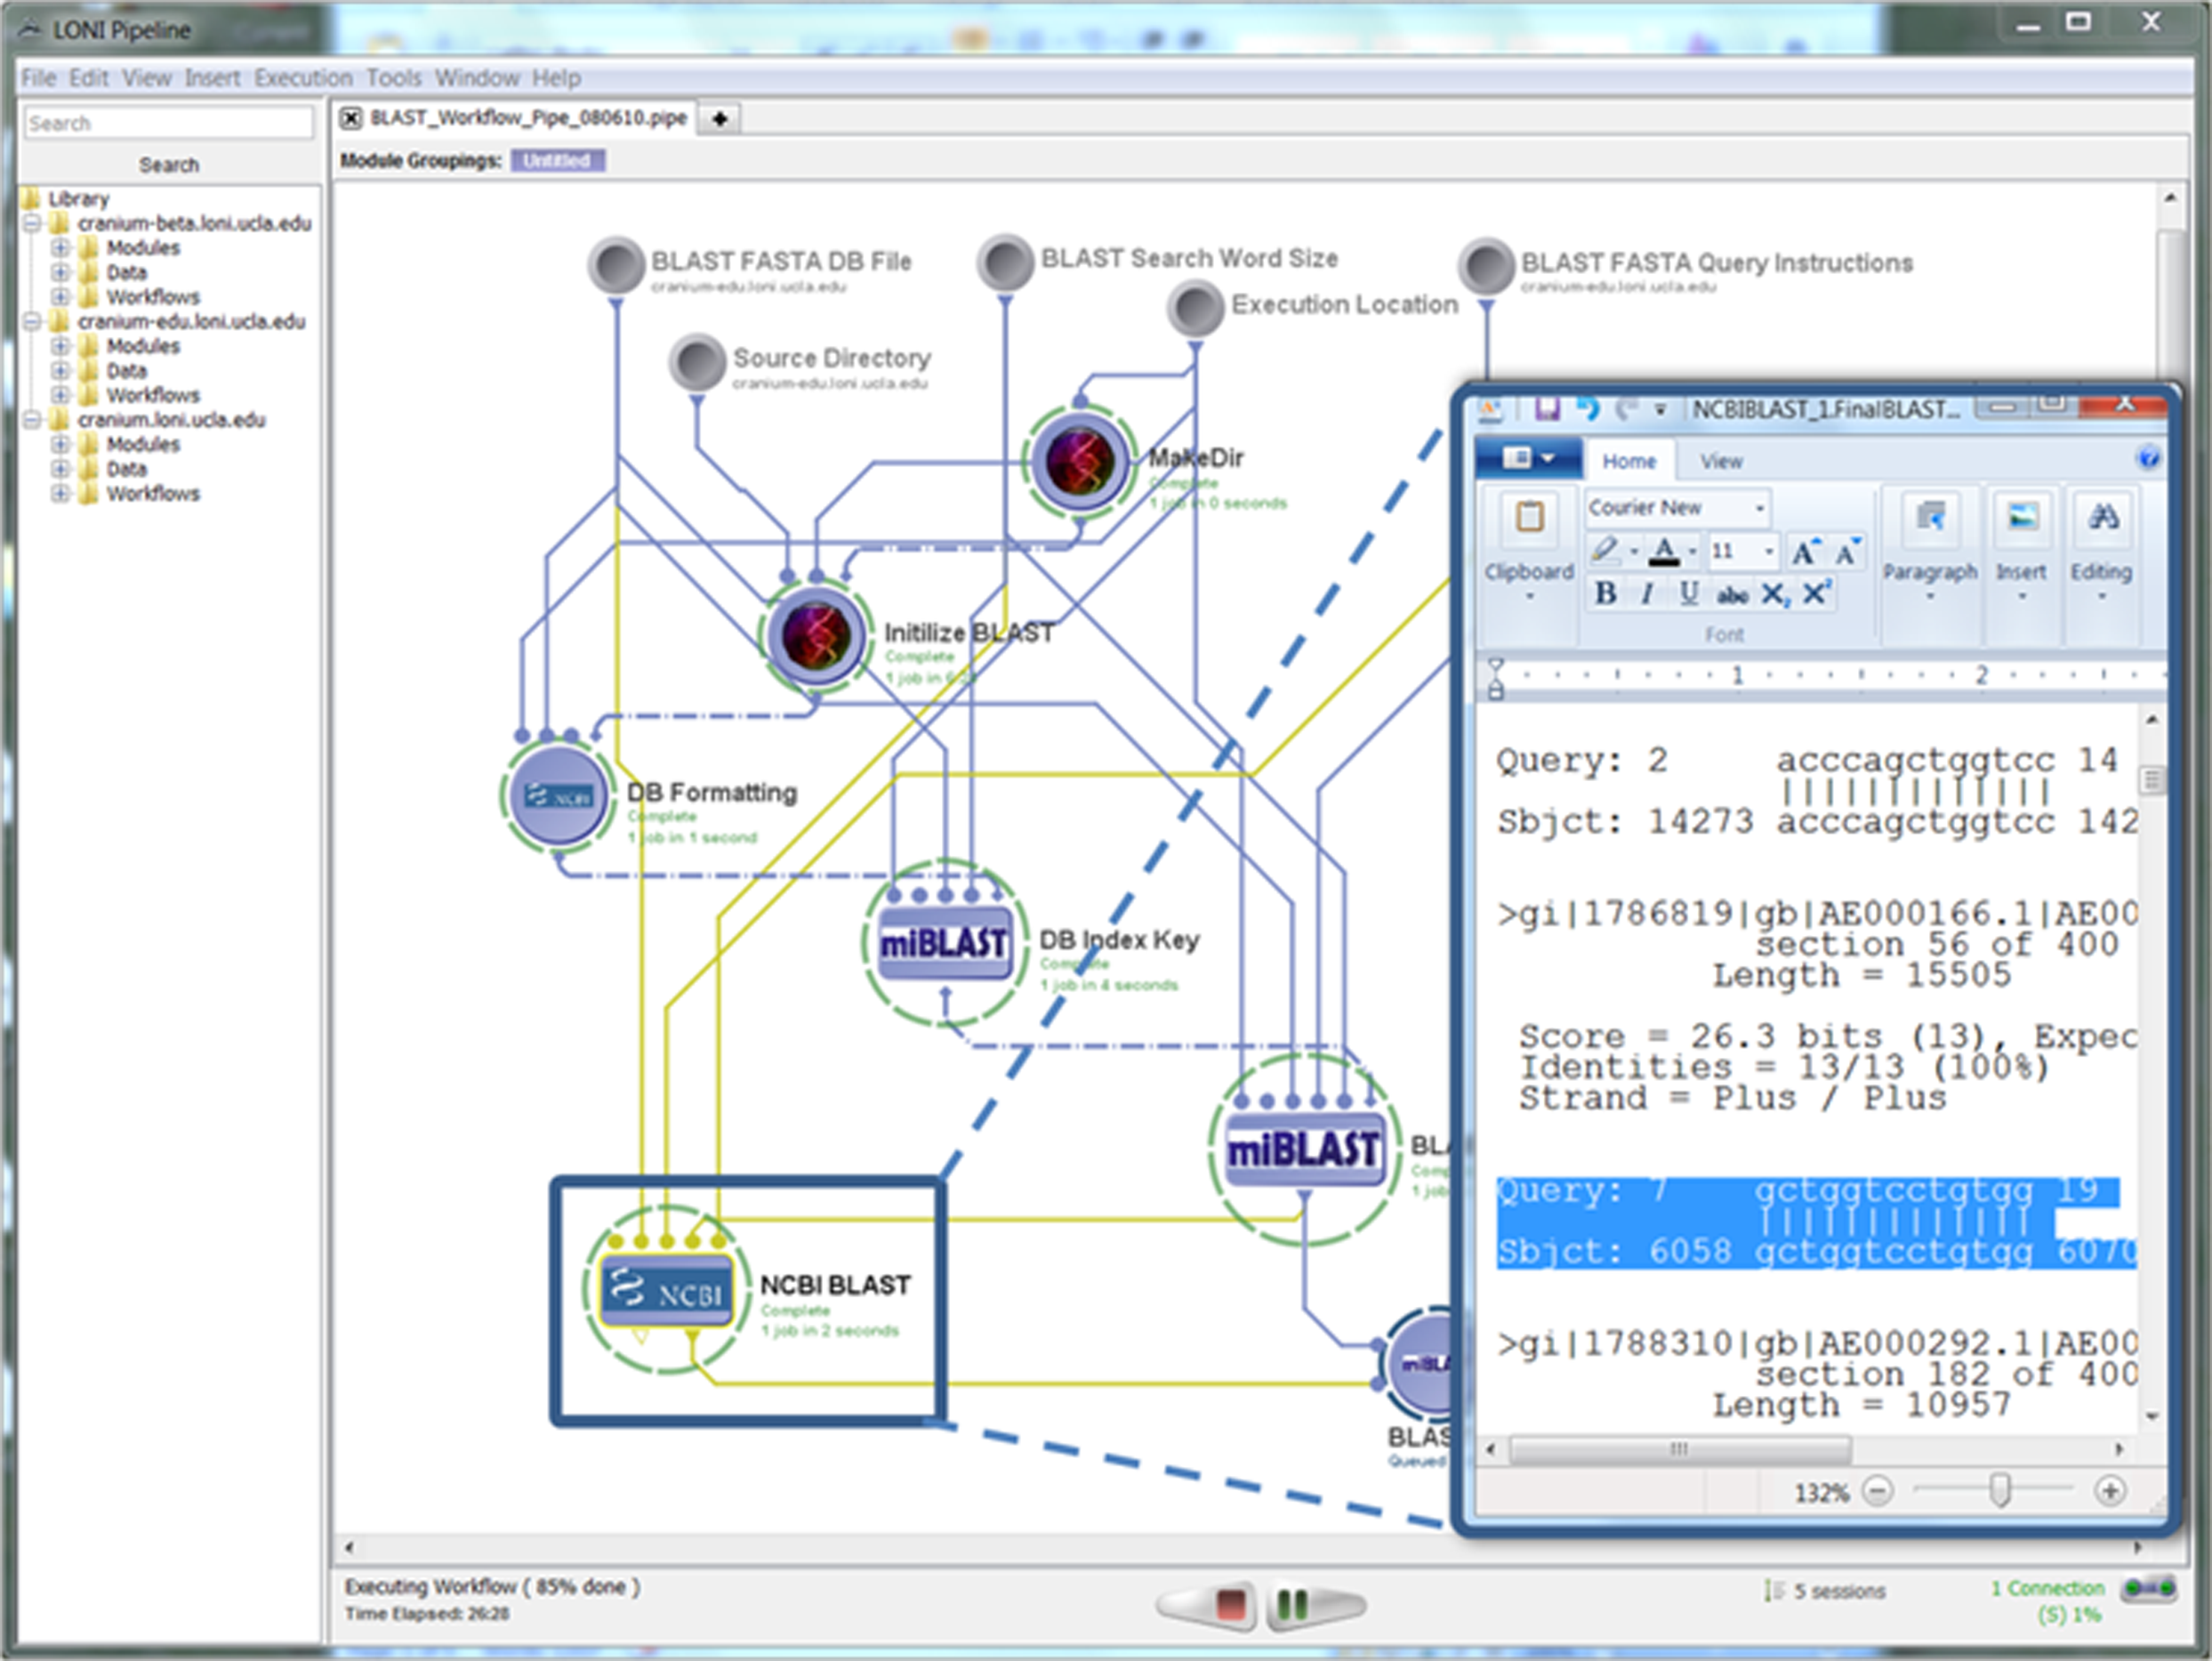
Task: Click the Library root folder
Action: click(x=66, y=198)
